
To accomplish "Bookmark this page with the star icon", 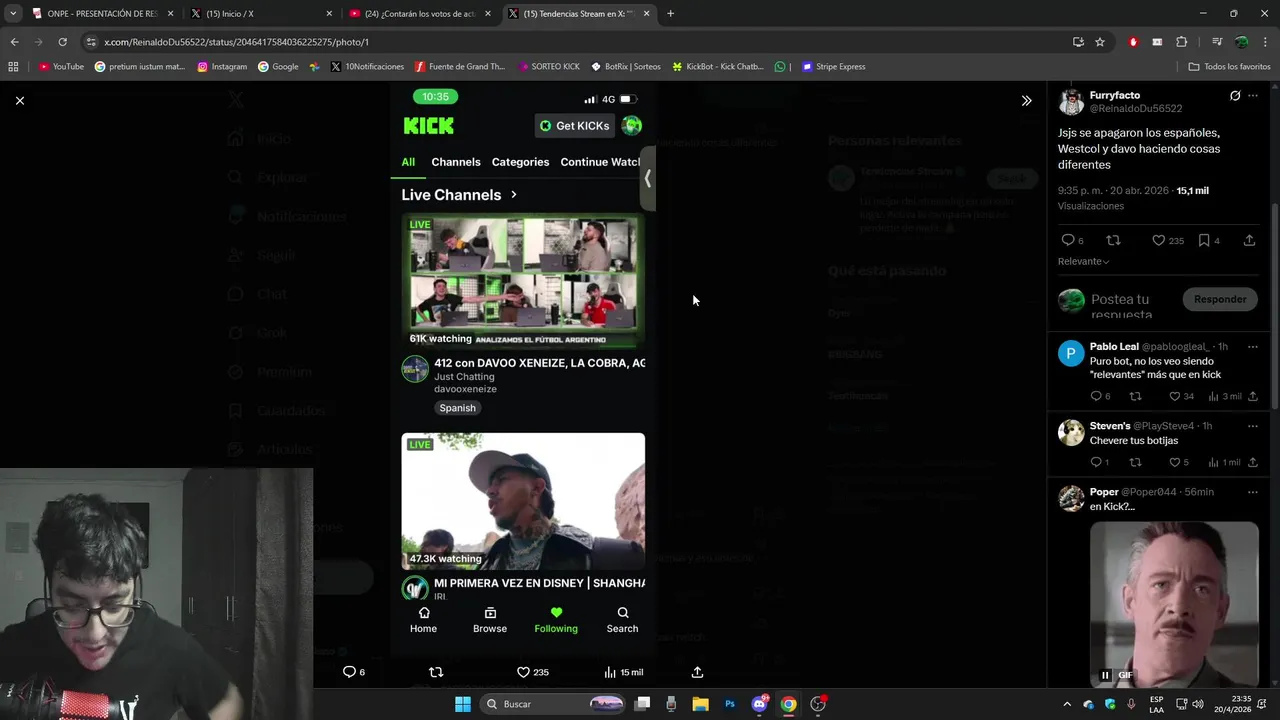I will [1100, 42].
